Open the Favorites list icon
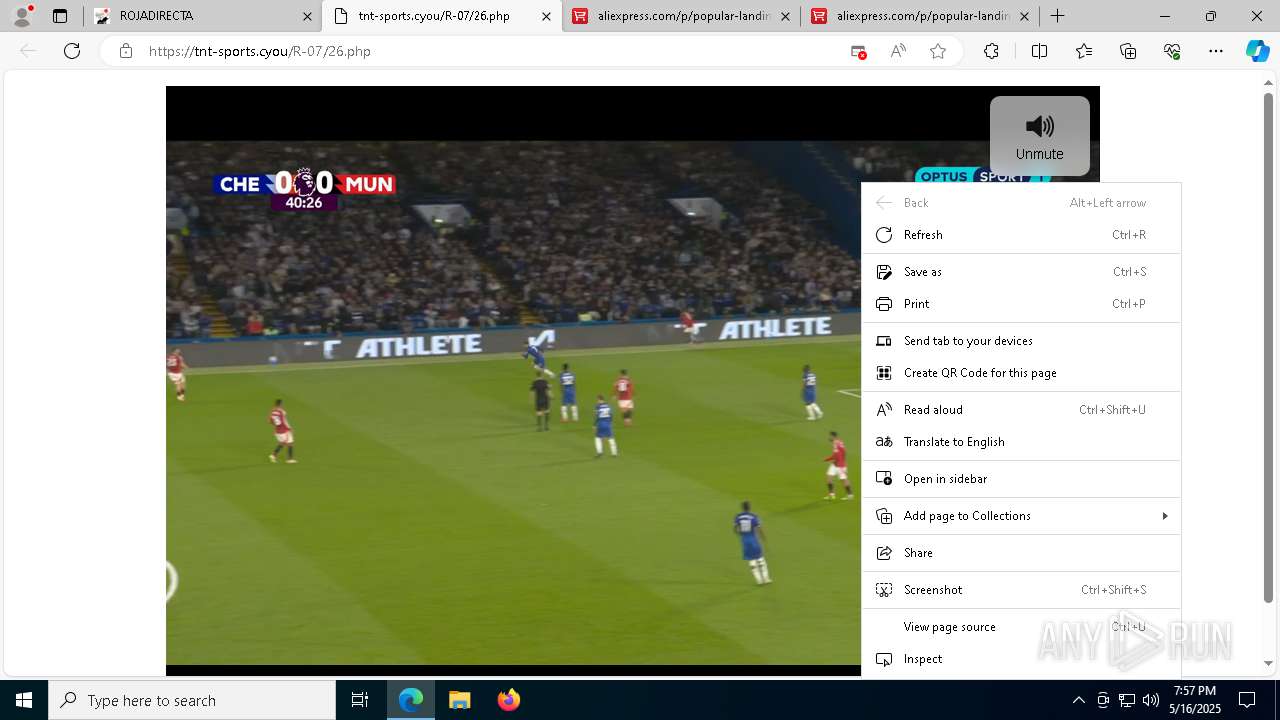The height and width of the screenshot is (720, 1280). [x=1084, y=51]
